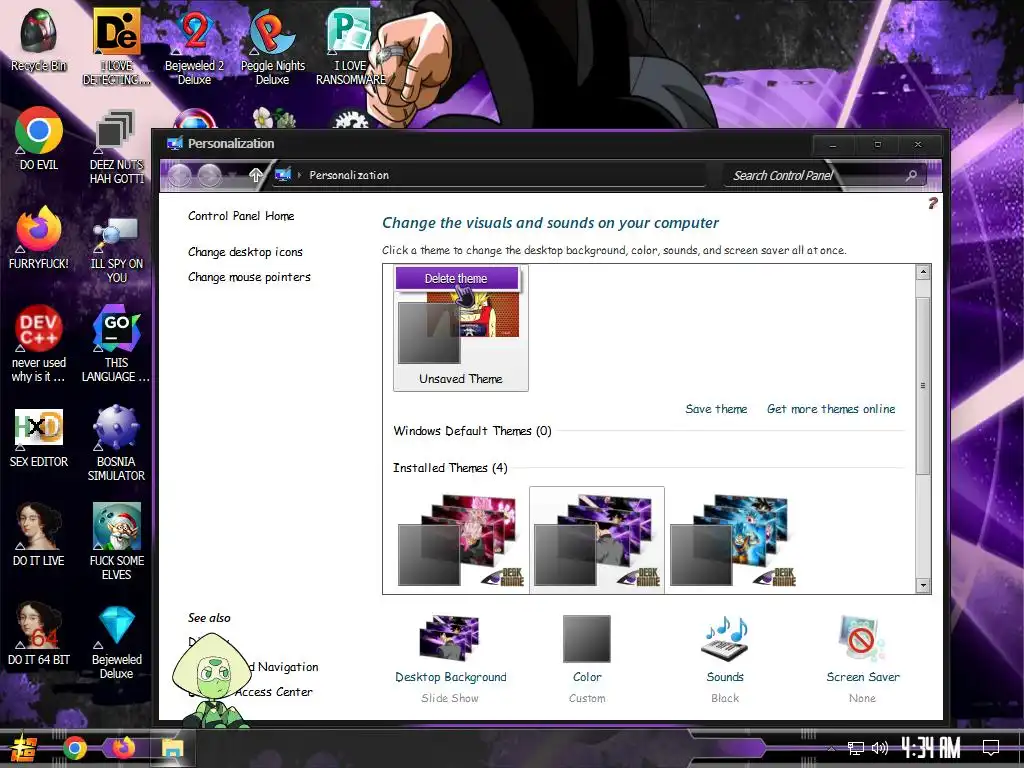Click the search magnifier icon
Image resolution: width=1024 pixels, height=768 pixels.
click(911, 175)
